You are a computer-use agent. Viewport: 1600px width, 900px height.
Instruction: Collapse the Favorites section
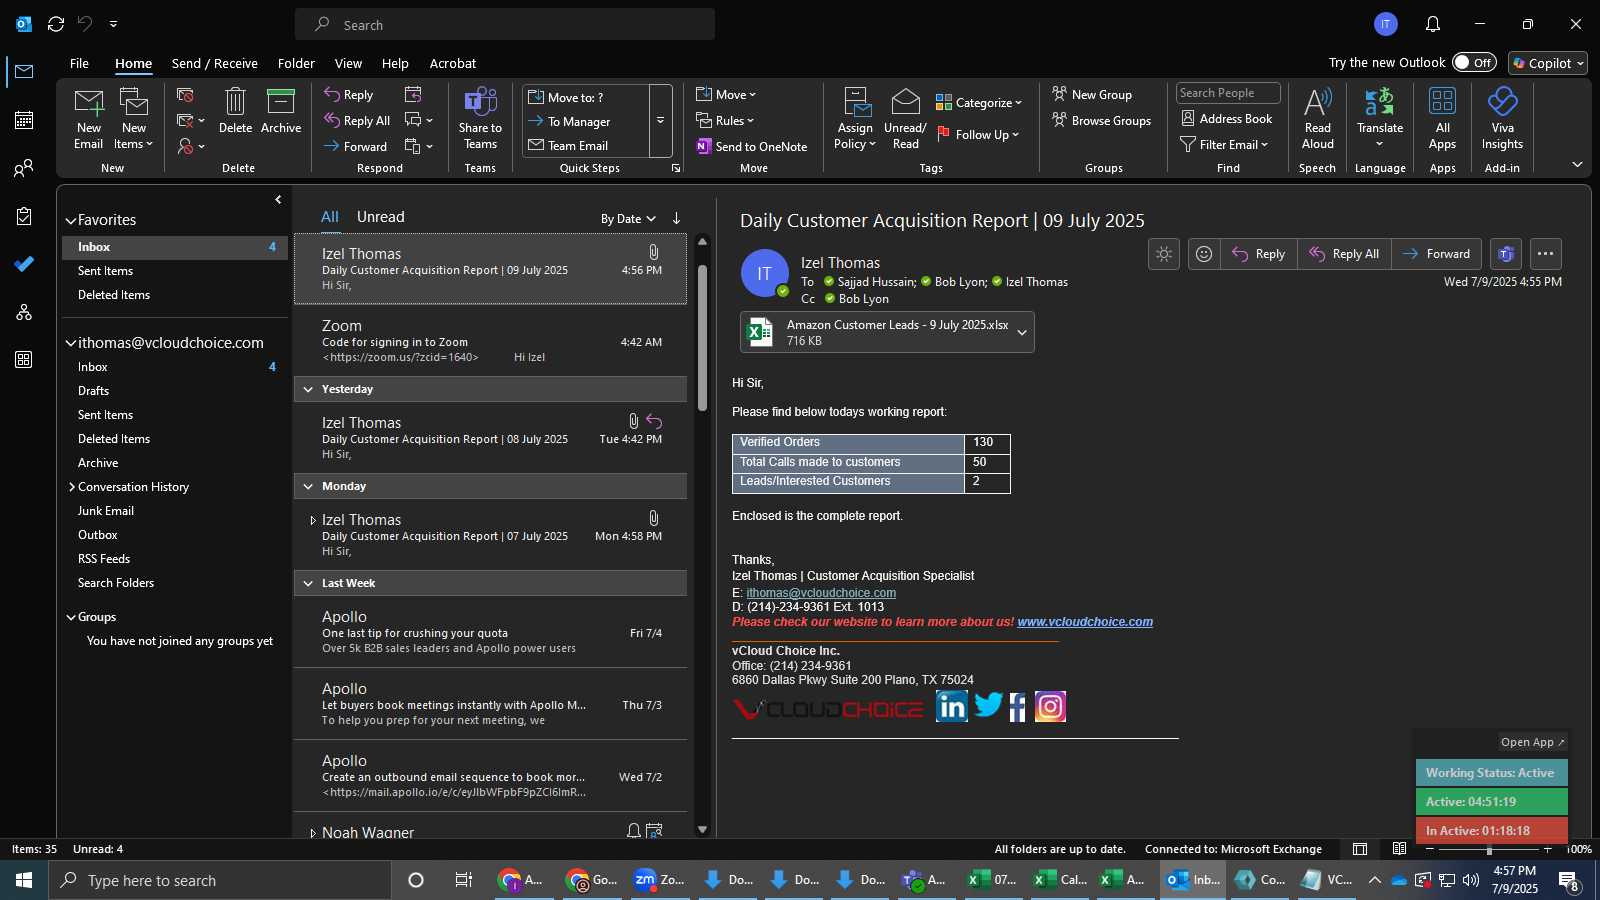pos(71,220)
